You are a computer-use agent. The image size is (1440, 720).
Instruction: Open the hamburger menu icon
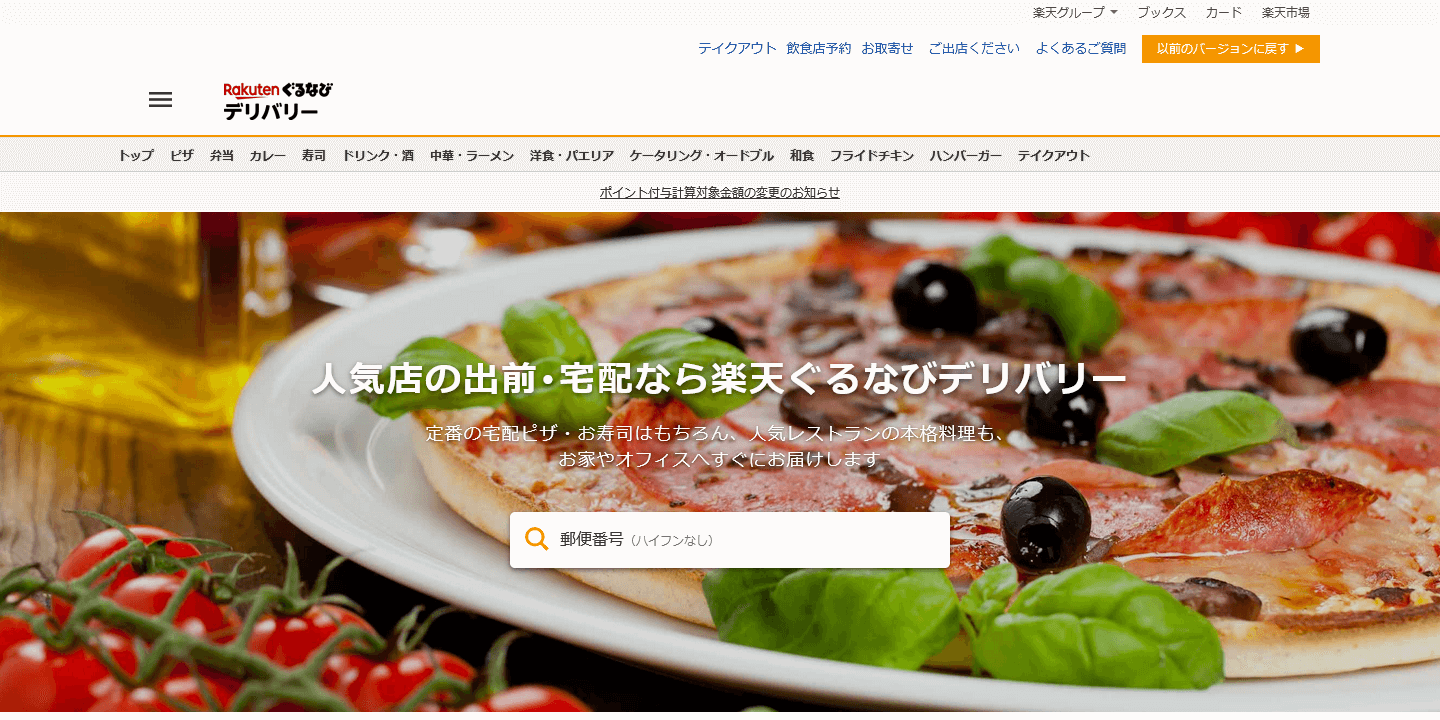coord(160,100)
